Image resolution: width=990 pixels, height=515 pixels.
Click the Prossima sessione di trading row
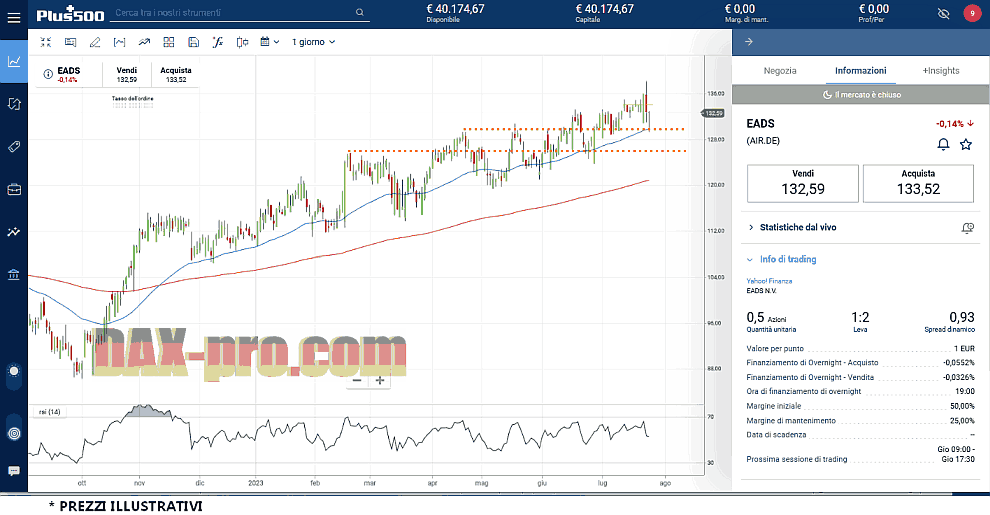pos(861,454)
